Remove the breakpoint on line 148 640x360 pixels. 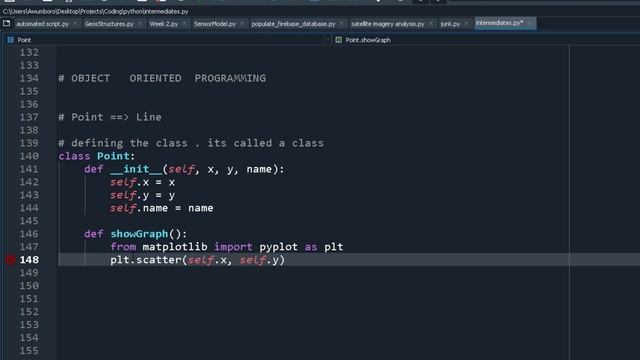pyautogui.click(x=11, y=260)
